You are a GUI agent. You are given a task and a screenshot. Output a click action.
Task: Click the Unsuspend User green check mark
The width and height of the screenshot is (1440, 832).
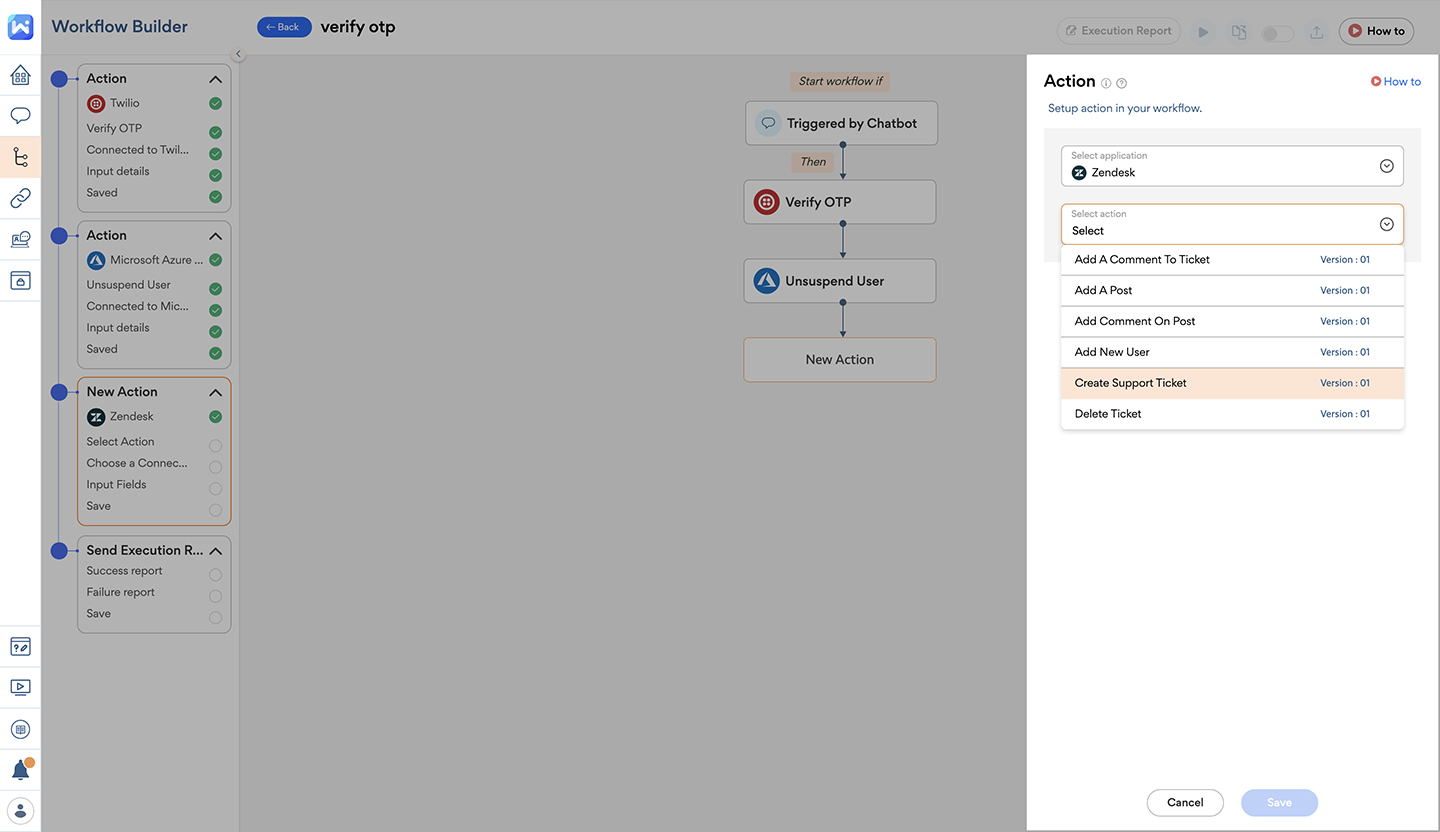pos(215,289)
